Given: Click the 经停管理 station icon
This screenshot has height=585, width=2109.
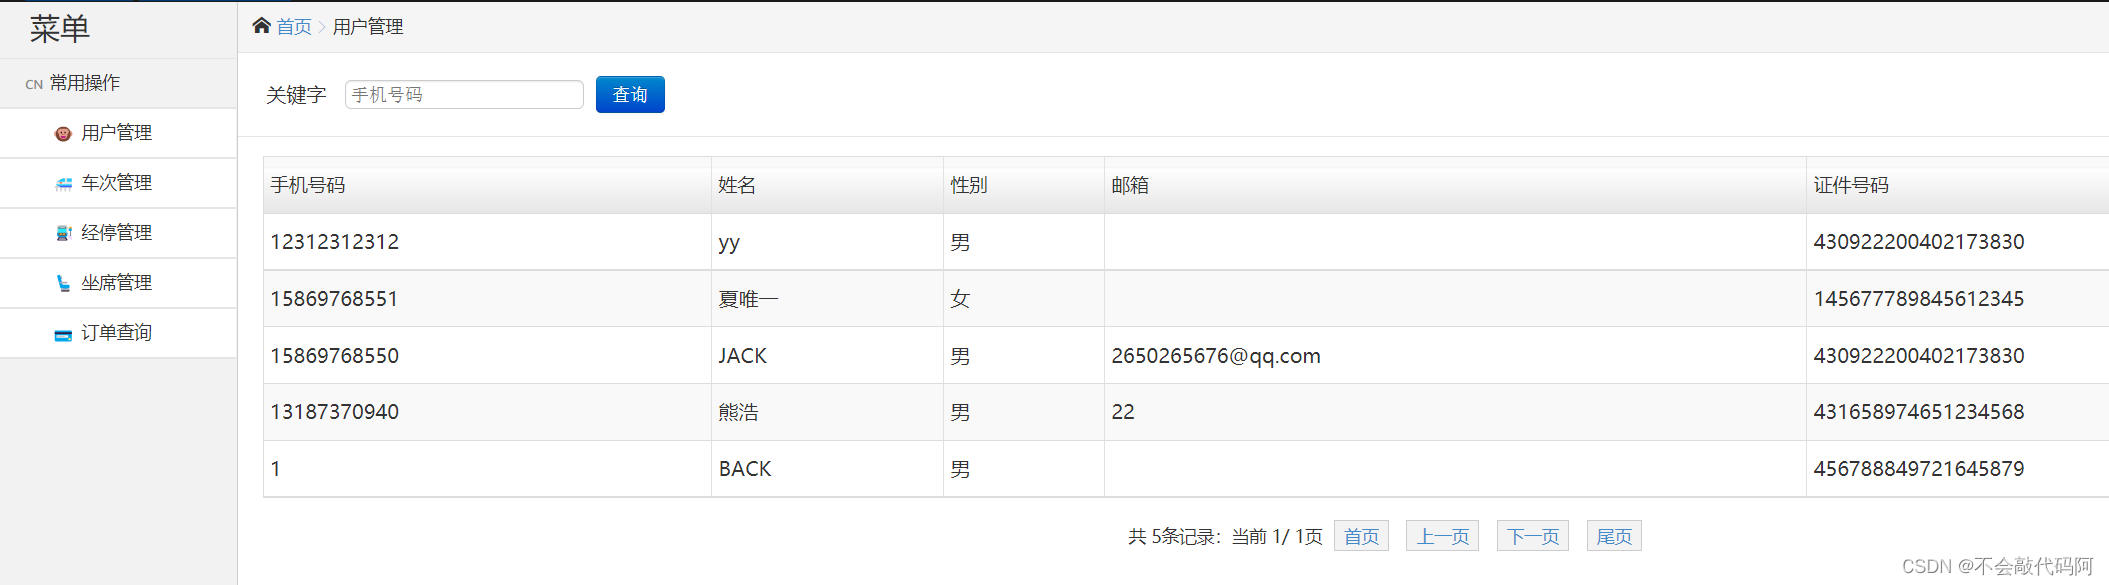Looking at the screenshot, I should tap(63, 233).
